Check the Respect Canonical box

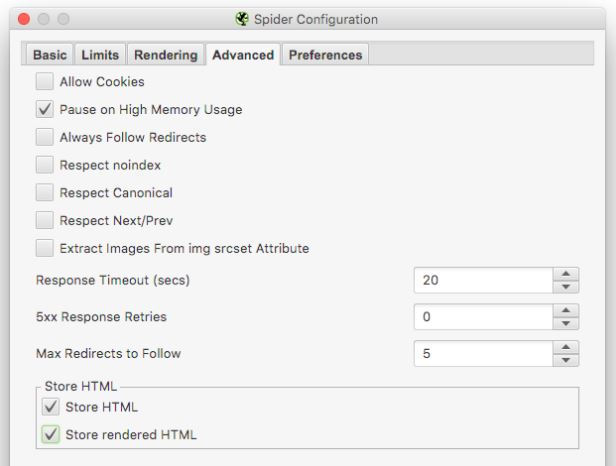pyautogui.click(x=44, y=193)
